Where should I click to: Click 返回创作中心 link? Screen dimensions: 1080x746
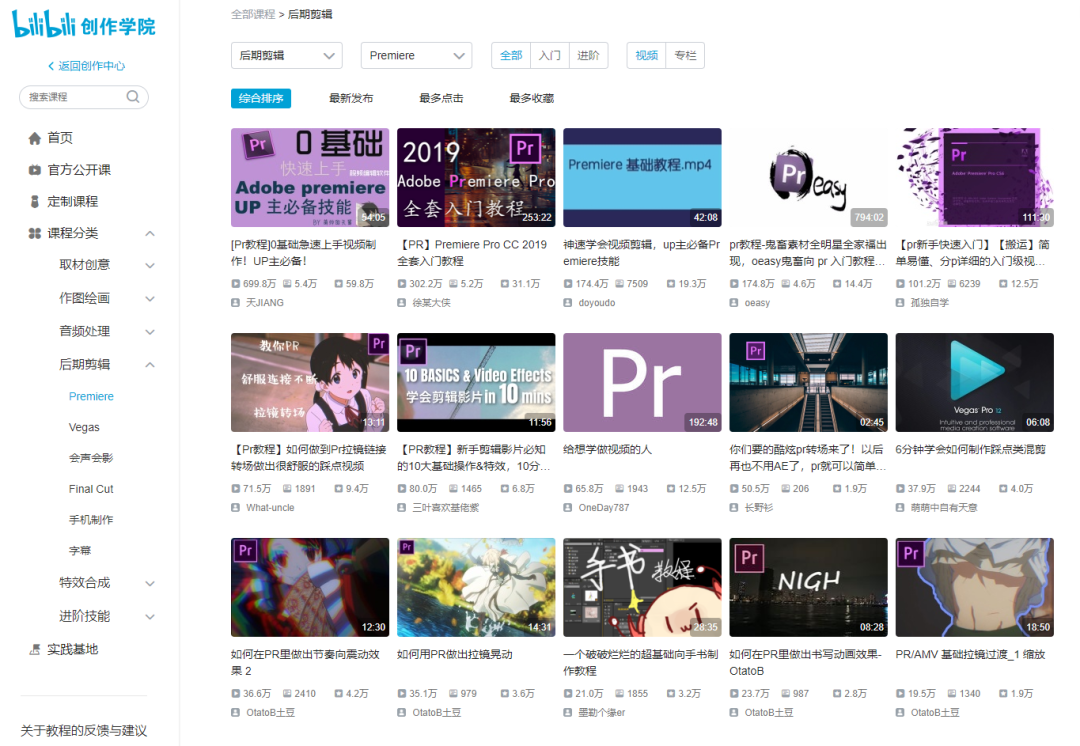[x=92, y=66]
